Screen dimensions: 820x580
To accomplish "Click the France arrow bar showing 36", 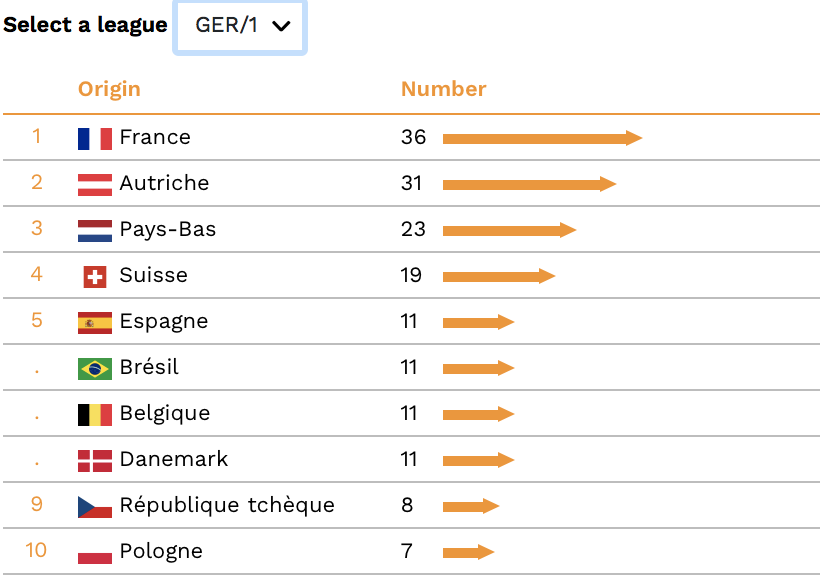I will point(542,138).
